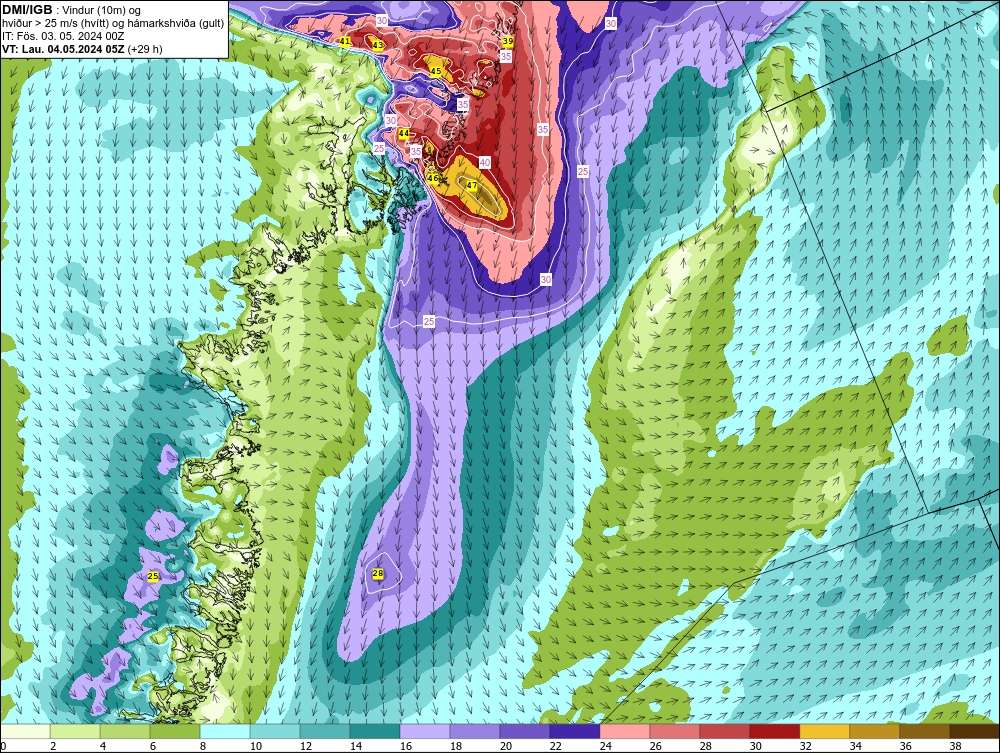Click the green 4–6 m/s legend swatch
Image resolution: width=1000 pixels, height=753 pixels.
(125, 731)
